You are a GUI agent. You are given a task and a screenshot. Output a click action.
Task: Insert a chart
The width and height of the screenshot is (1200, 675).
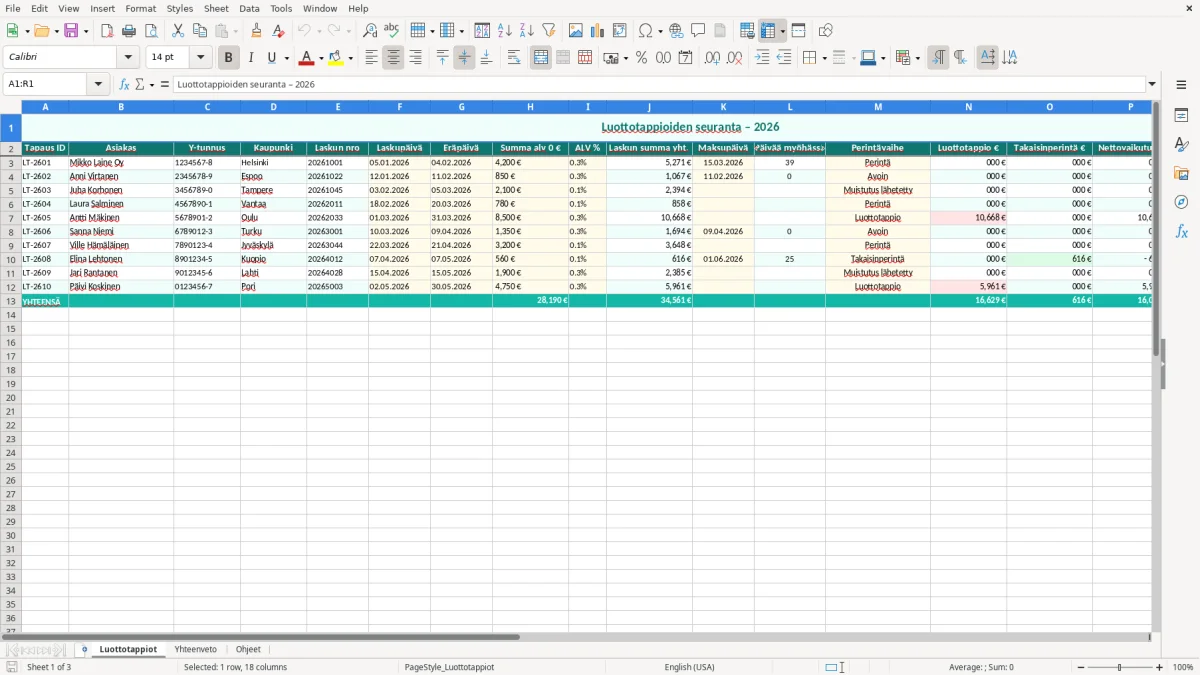(x=597, y=31)
